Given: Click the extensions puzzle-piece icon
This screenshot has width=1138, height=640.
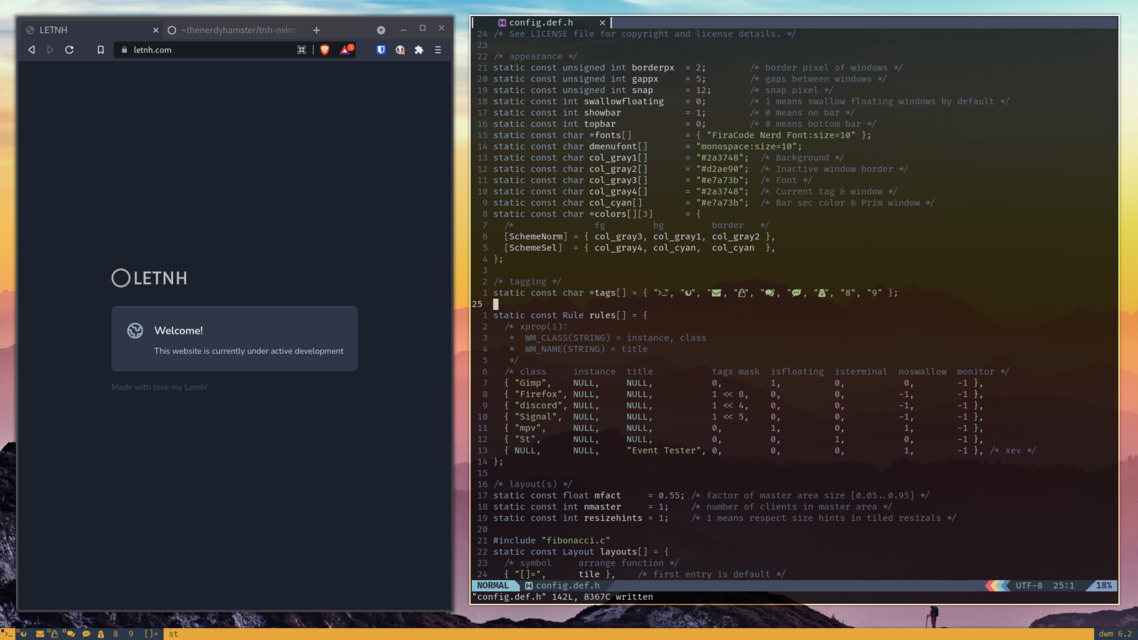Looking at the screenshot, I should pos(418,48).
